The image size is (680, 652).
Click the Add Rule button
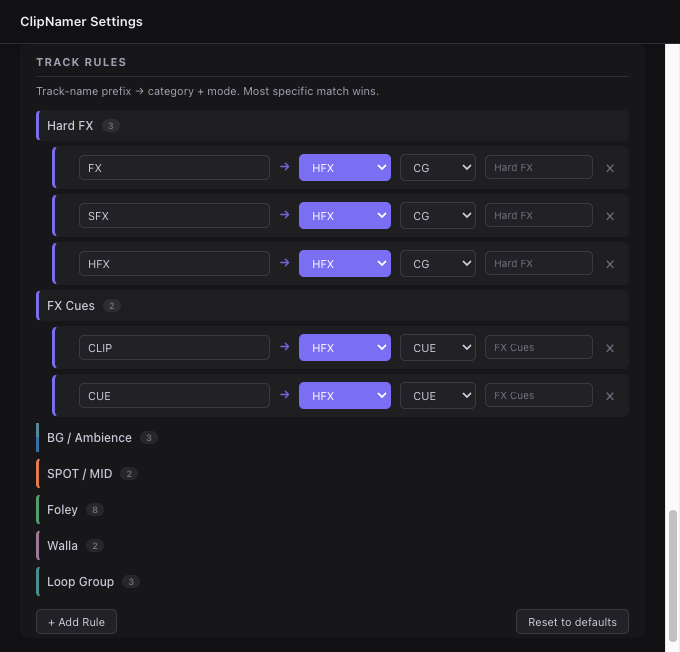pos(76,622)
